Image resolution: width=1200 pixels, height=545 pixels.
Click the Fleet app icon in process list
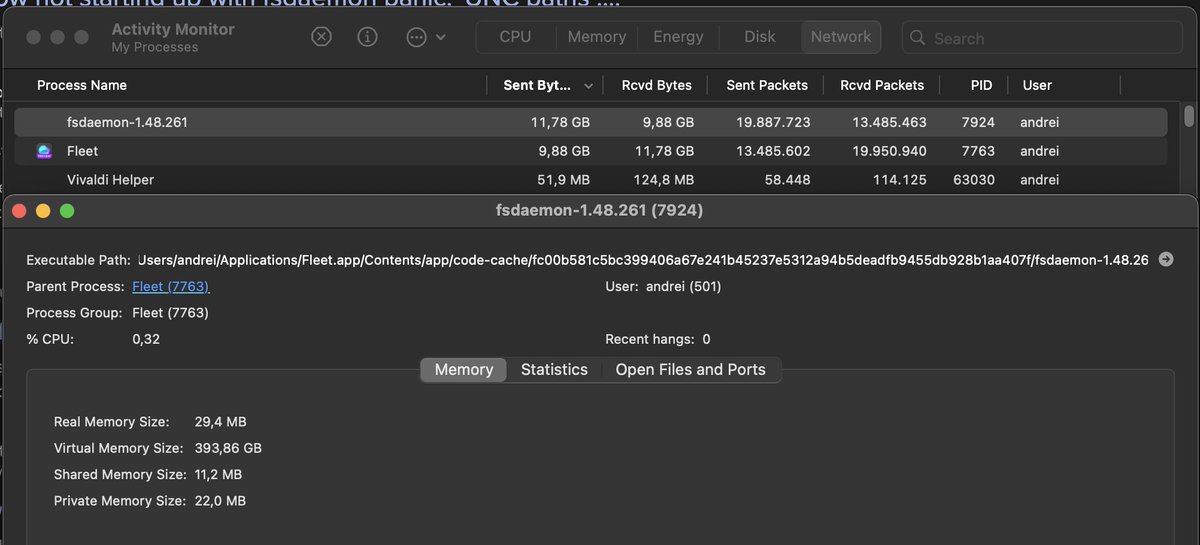[45, 151]
